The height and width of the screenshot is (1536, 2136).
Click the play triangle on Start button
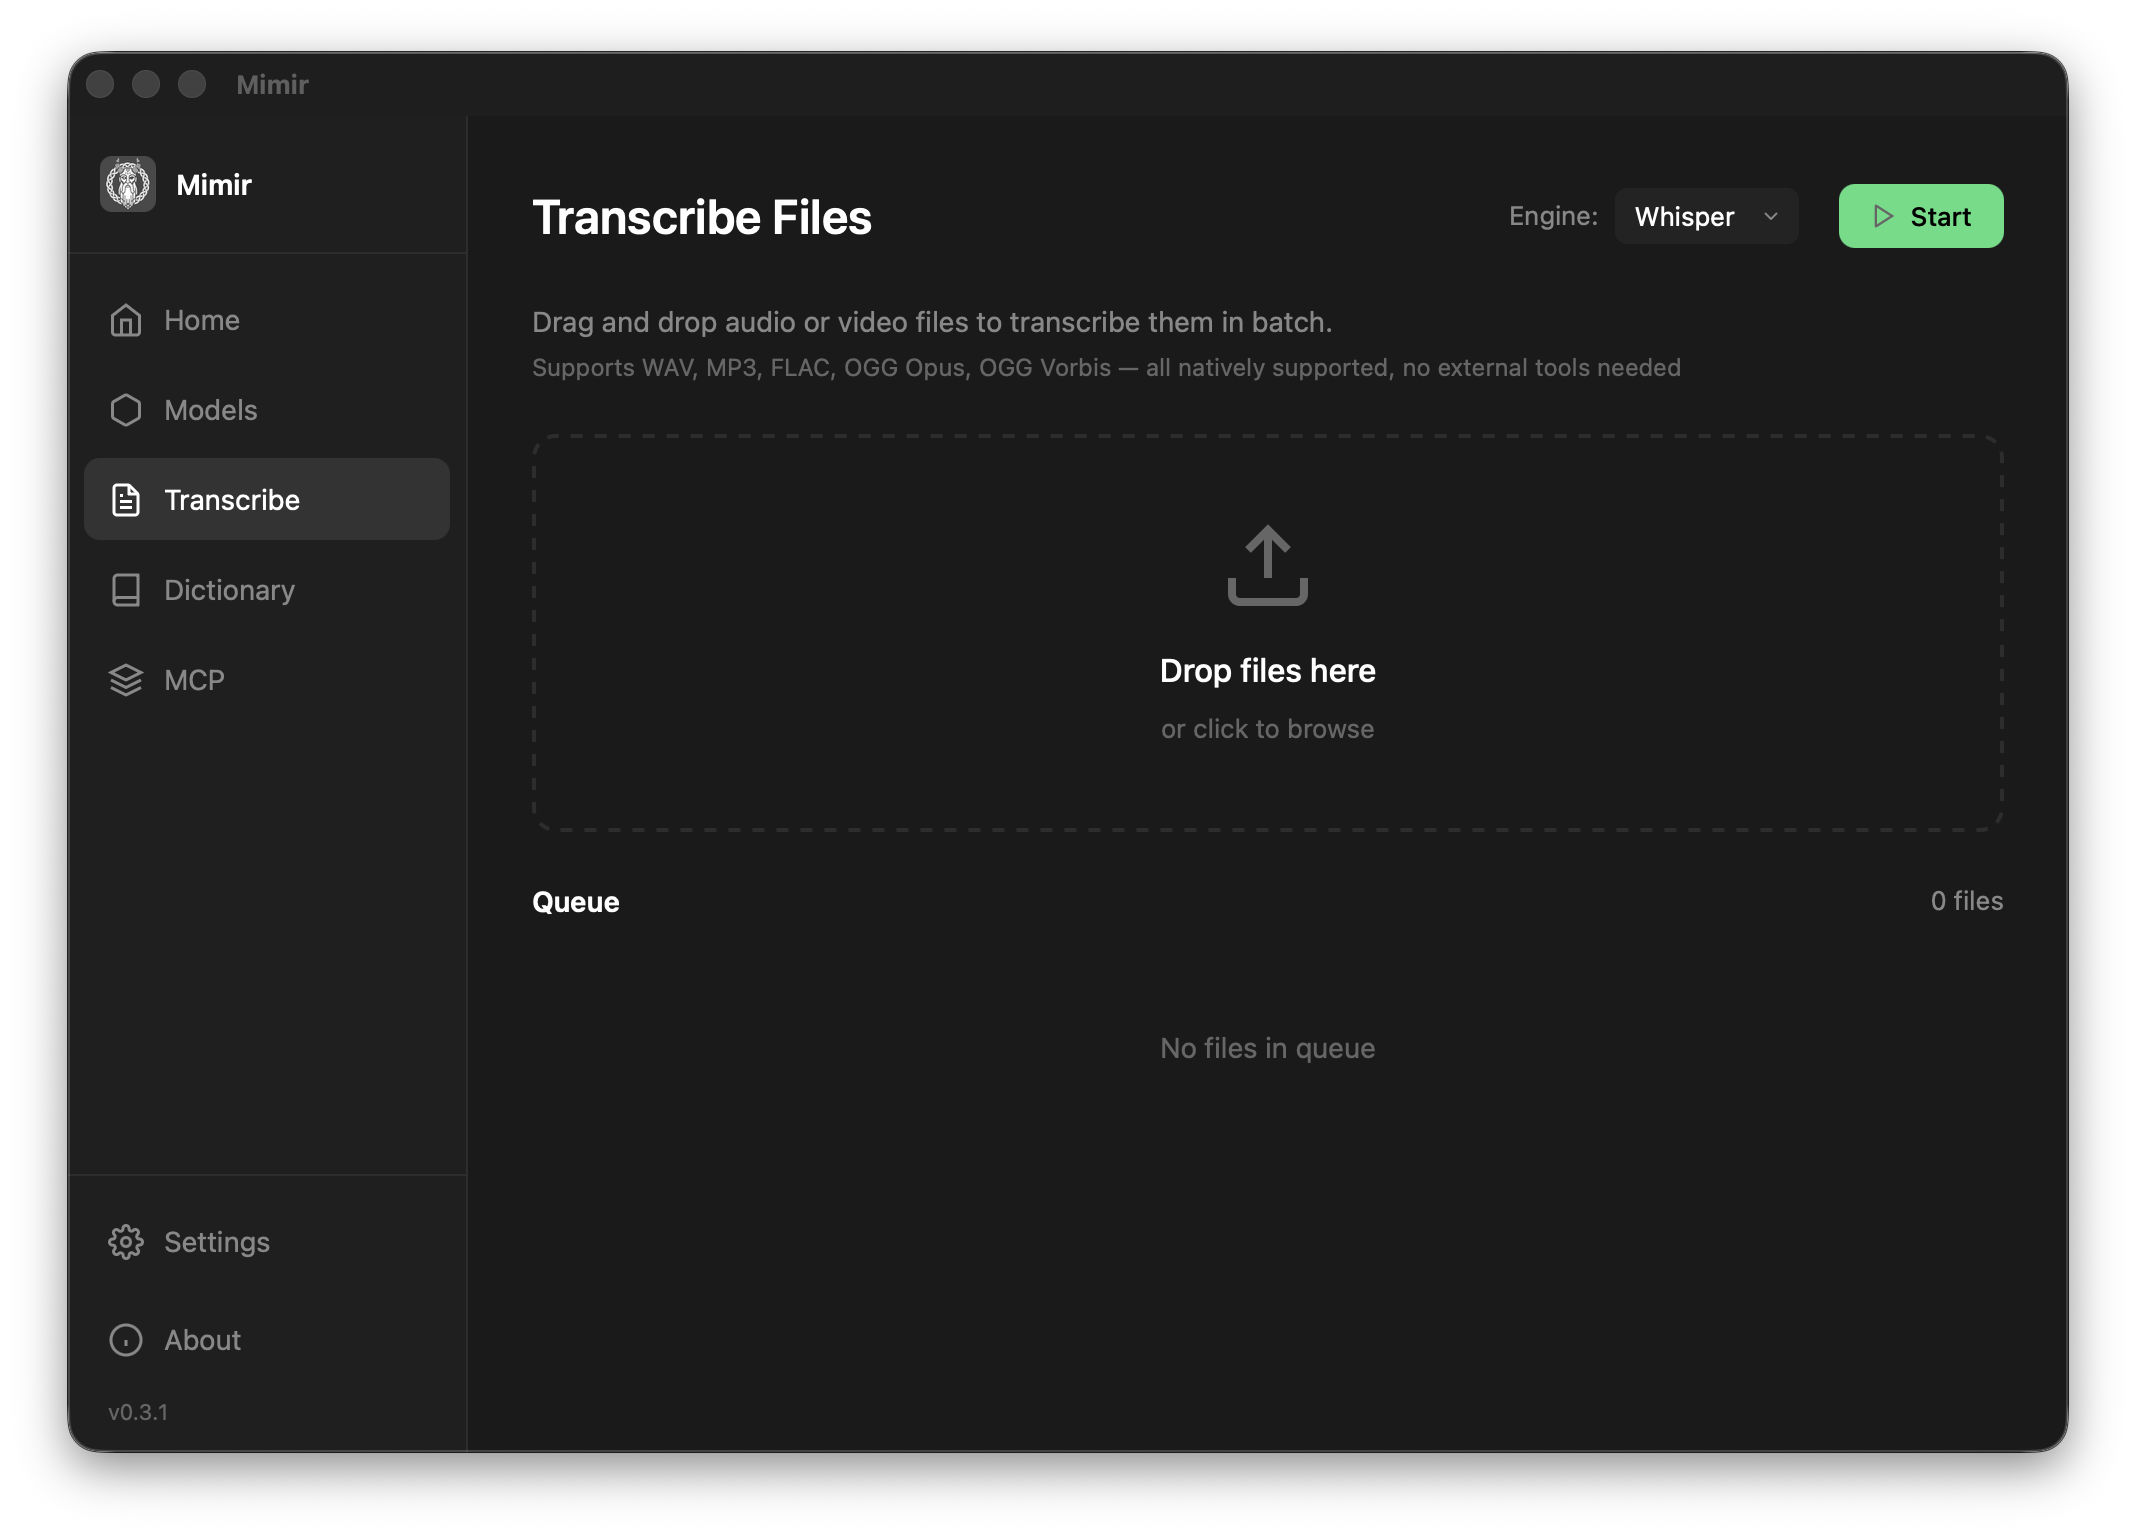1883,216
